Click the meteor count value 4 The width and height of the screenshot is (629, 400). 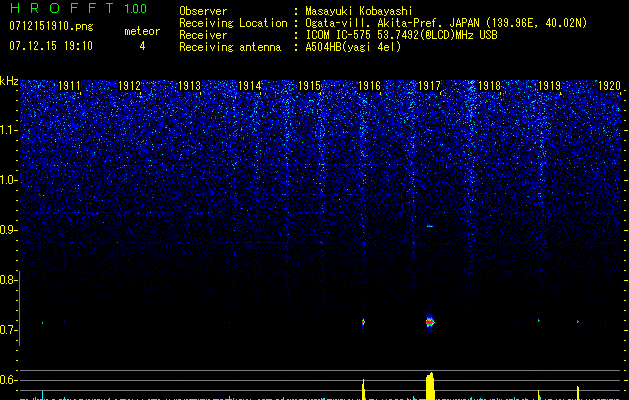pyautogui.click(x=142, y=46)
